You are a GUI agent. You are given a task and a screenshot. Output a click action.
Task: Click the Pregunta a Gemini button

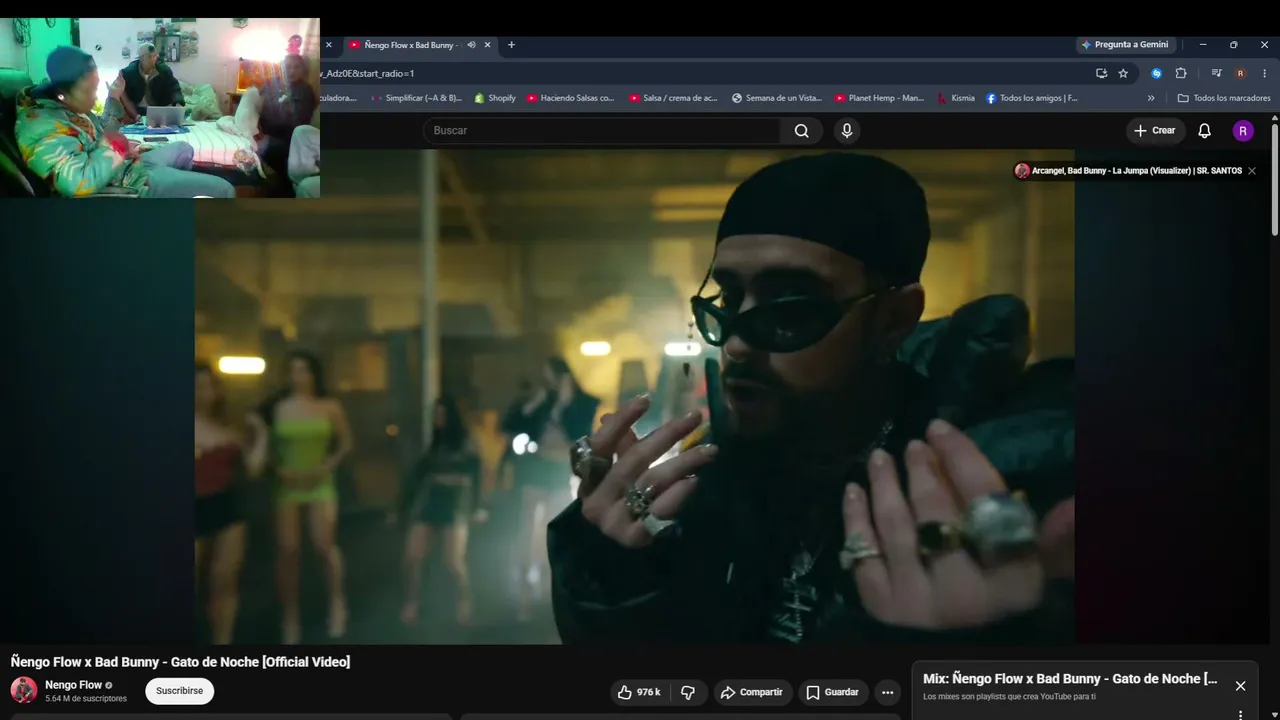1125,45
